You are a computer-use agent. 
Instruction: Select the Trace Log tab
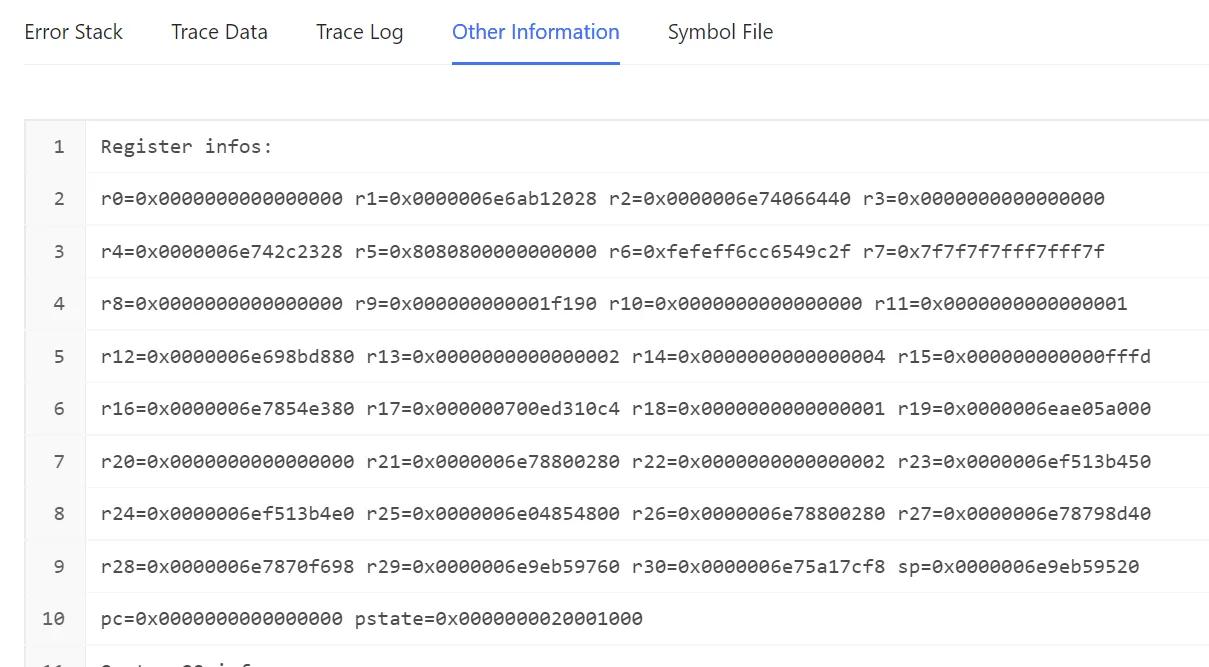359,32
